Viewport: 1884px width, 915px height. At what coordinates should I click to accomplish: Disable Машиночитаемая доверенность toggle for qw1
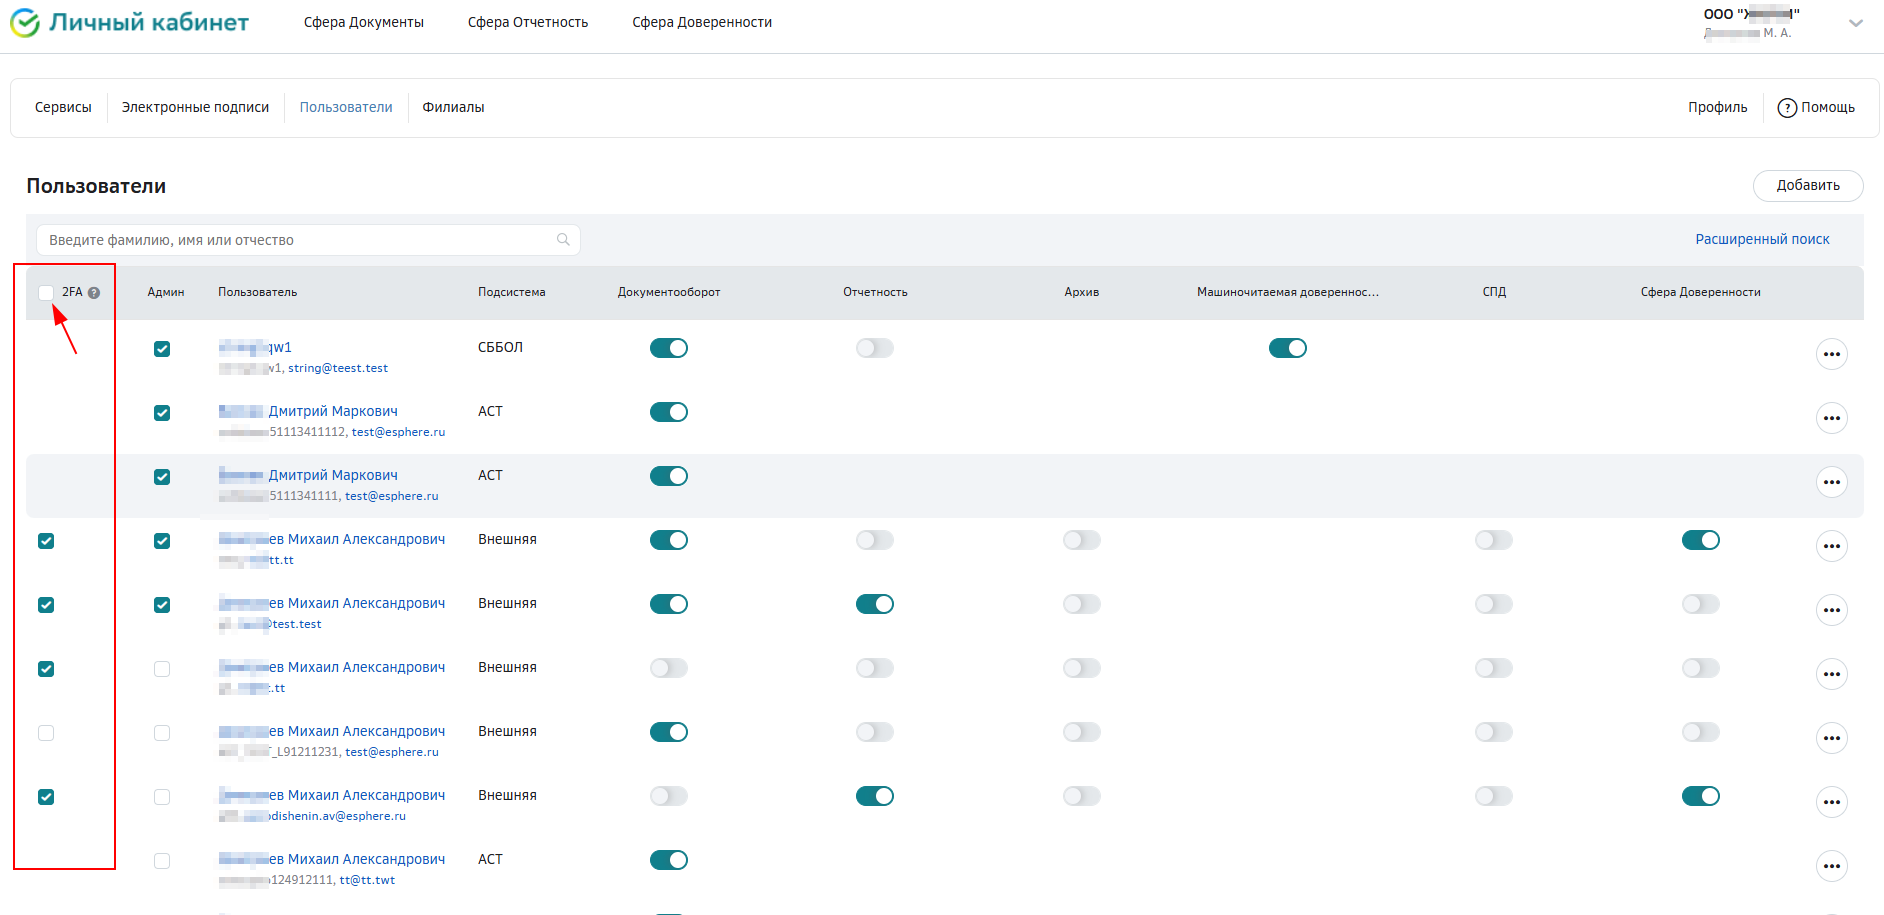tap(1288, 348)
